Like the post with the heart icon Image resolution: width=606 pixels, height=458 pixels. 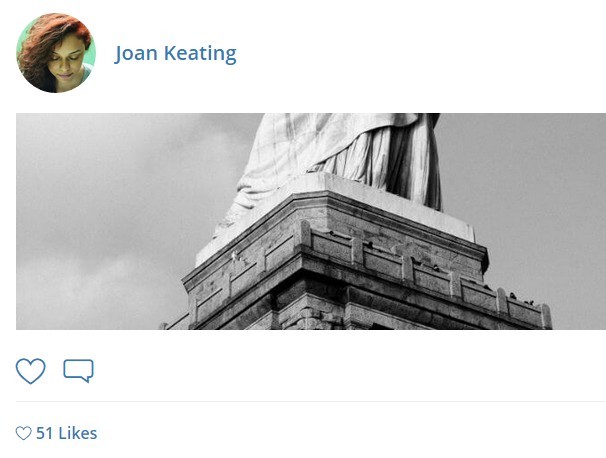pos(31,371)
